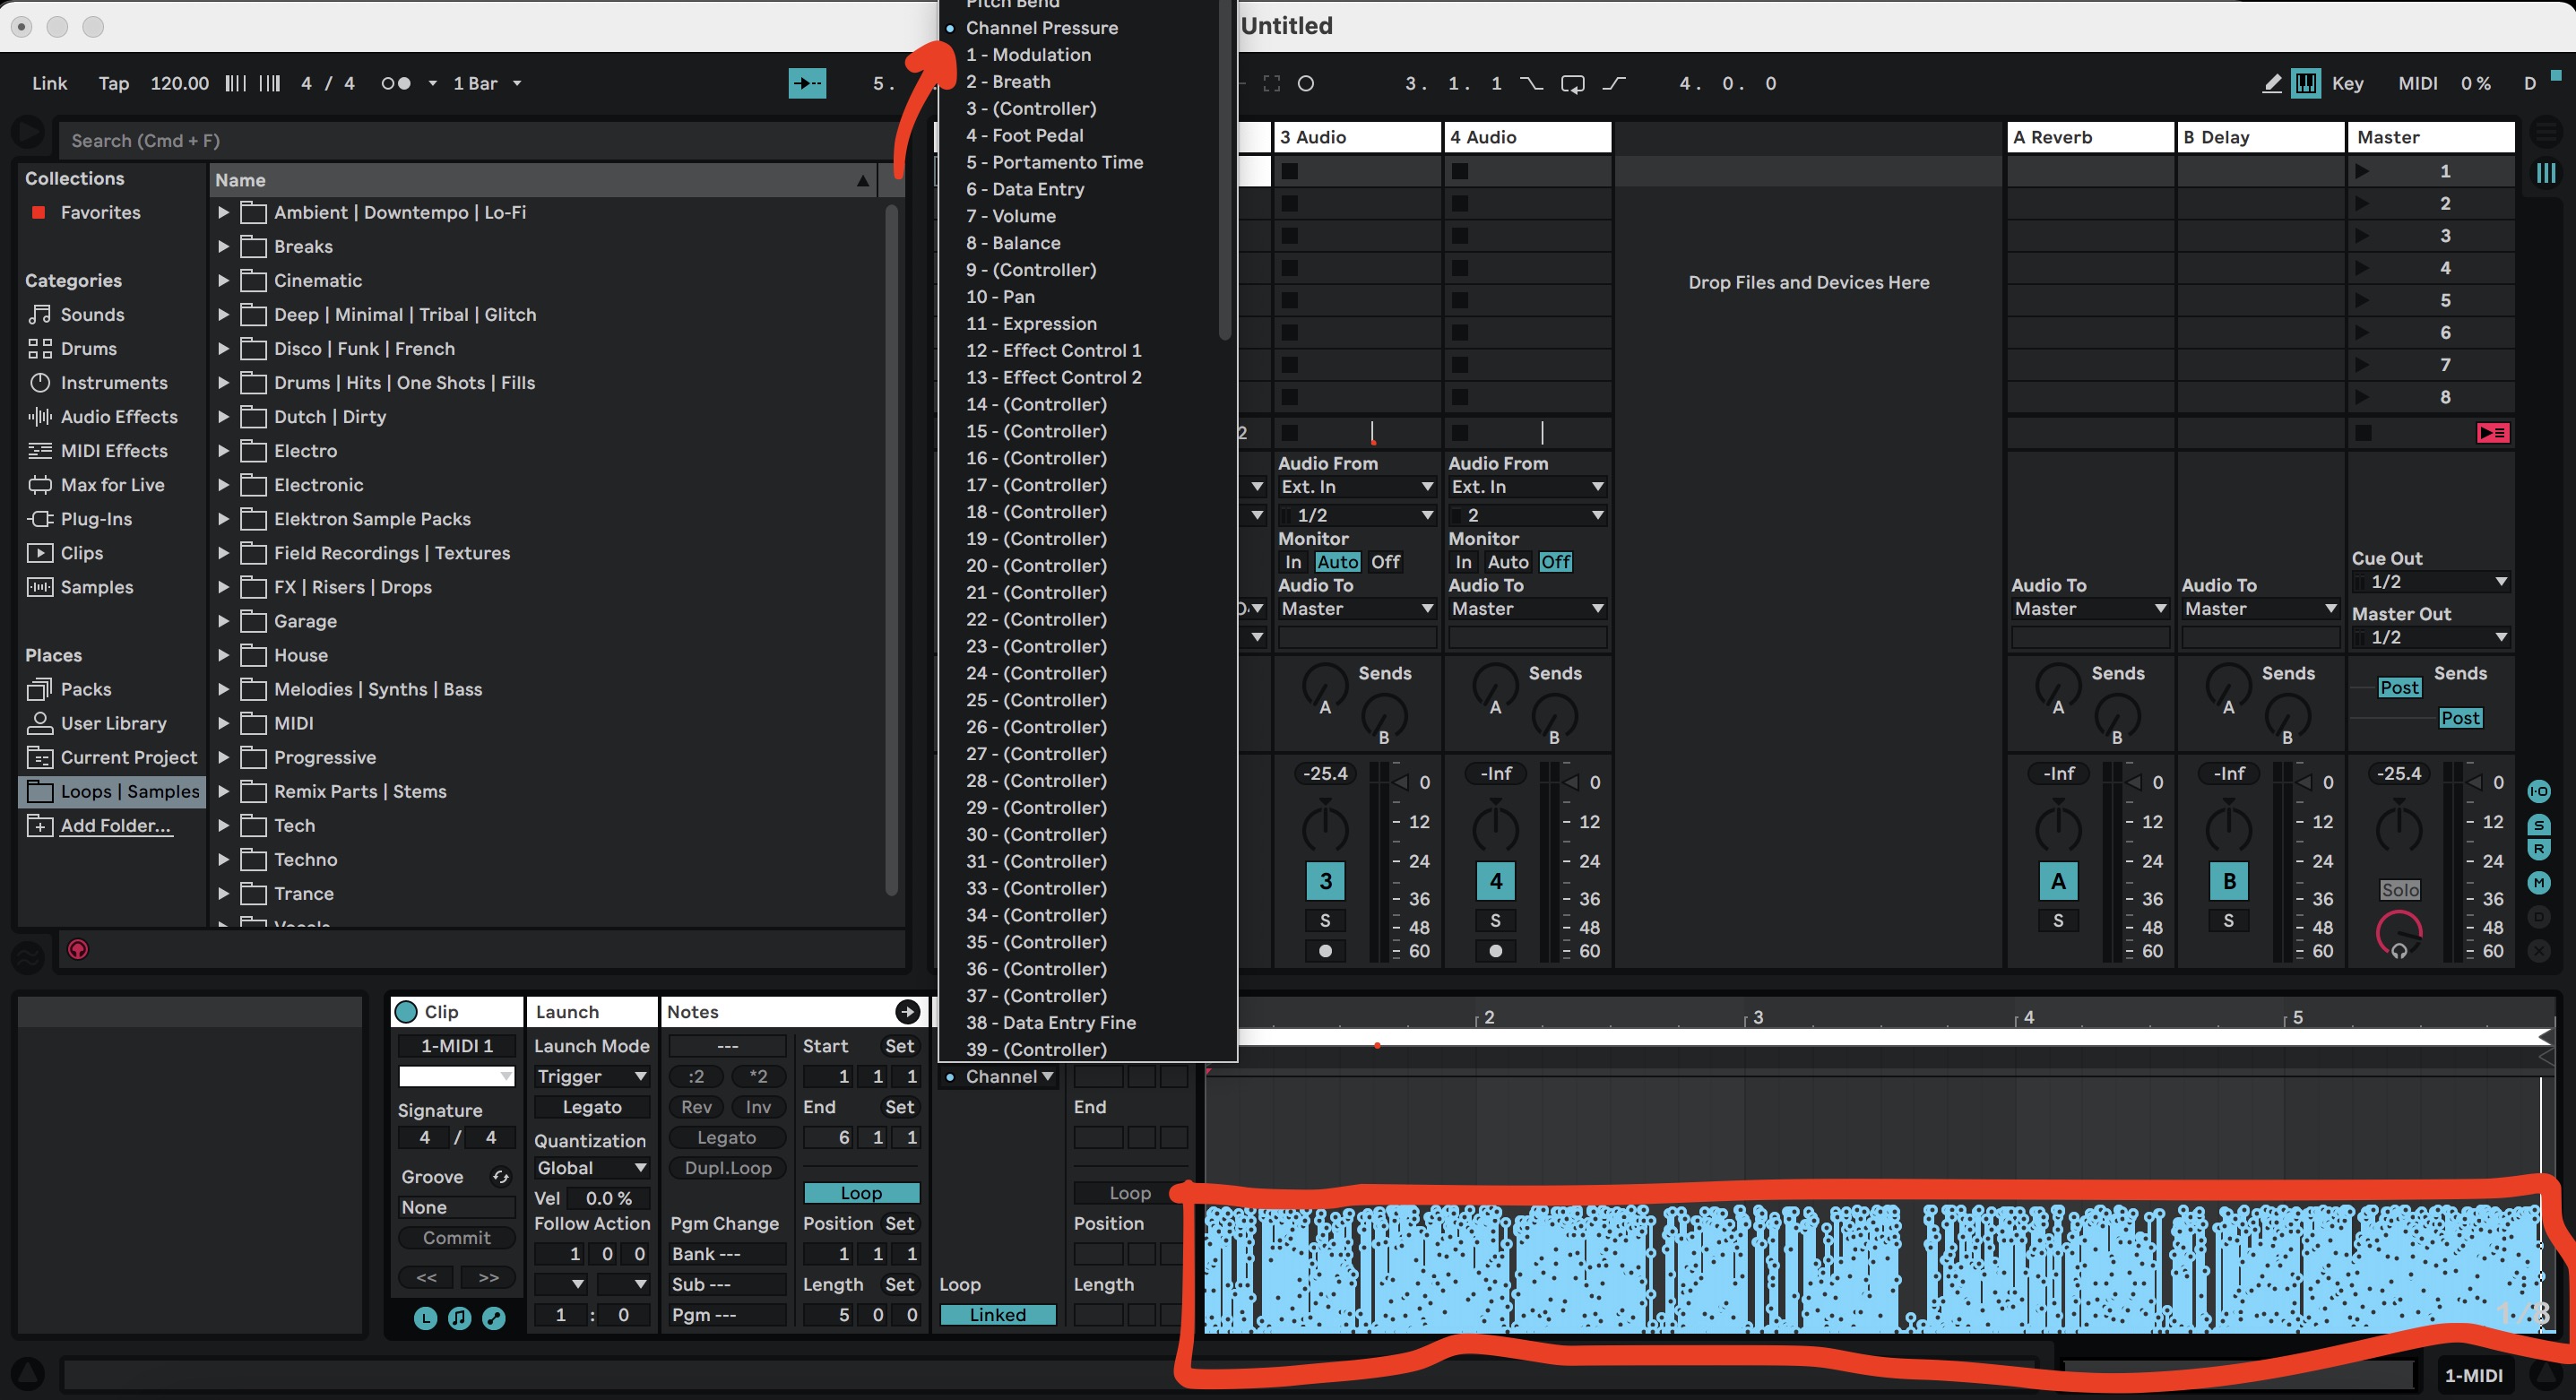Open the Launch Mode Trigger dropdown
Screen dimensions: 2576x1400
click(x=591, y=1077)
